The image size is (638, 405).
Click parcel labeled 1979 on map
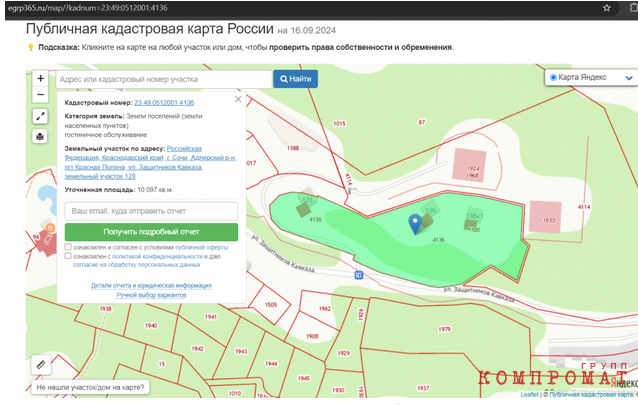(x=444, y=329)
